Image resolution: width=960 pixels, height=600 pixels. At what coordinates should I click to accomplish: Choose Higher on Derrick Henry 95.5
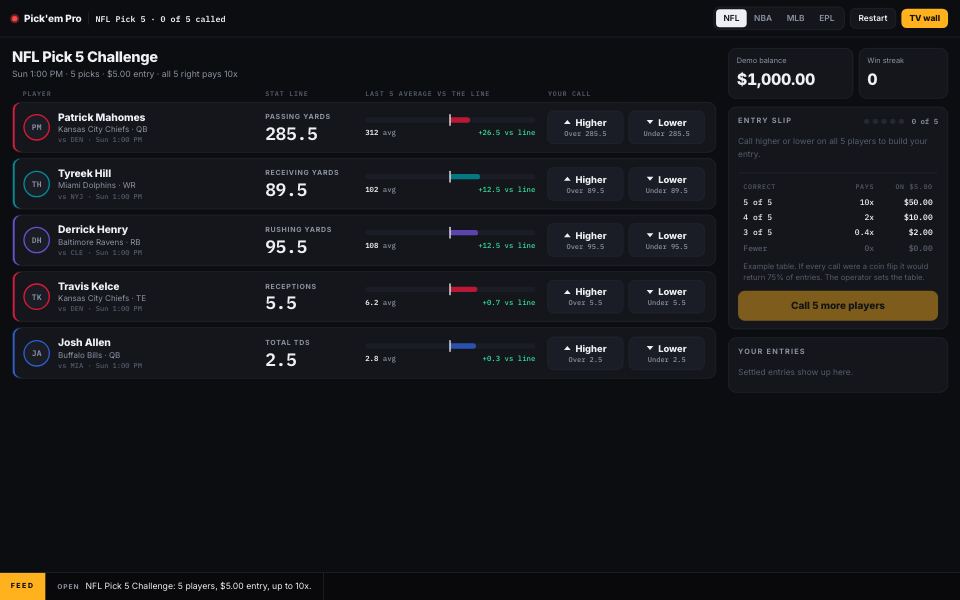[x=585, y=241]
